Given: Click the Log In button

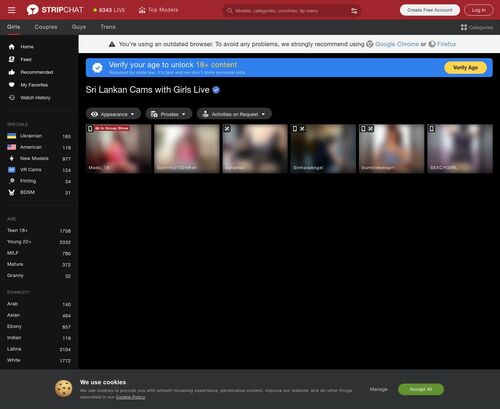Looking at the screenshot, I should (479, 10).
